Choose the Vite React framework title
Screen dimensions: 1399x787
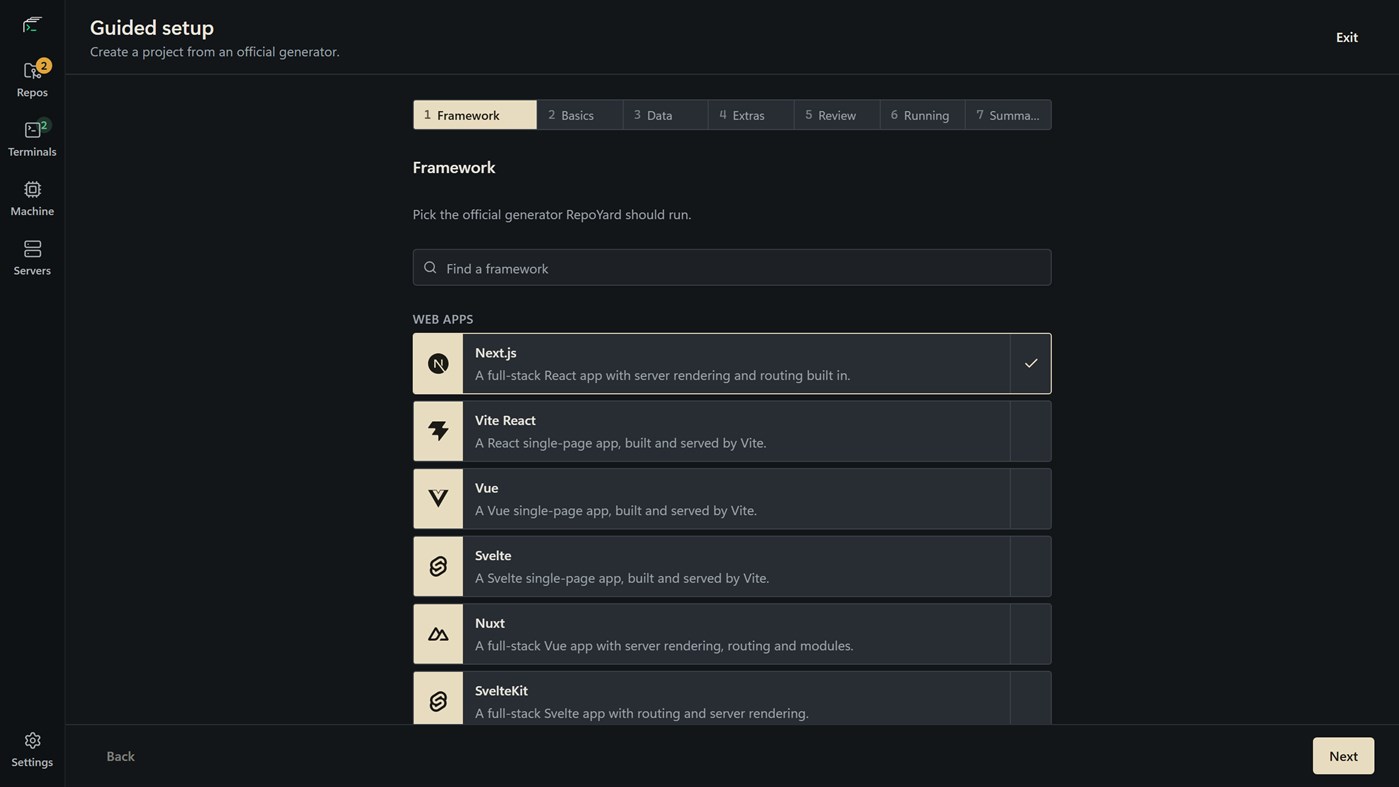tap(505, 420)
